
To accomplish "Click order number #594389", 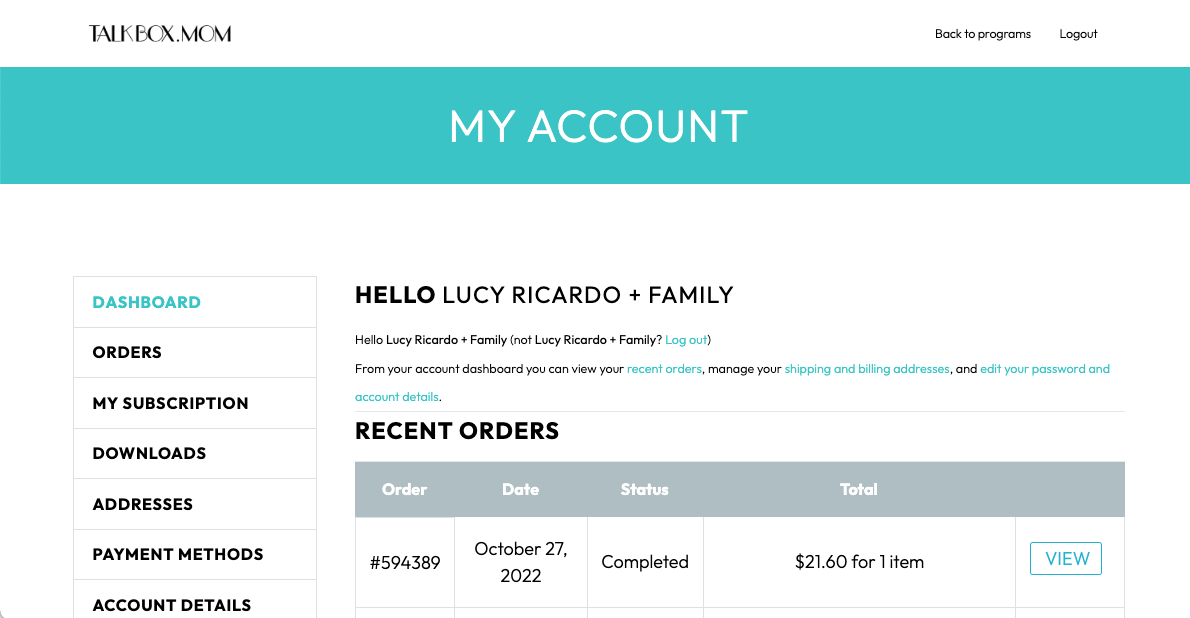I will pos(405,562).
